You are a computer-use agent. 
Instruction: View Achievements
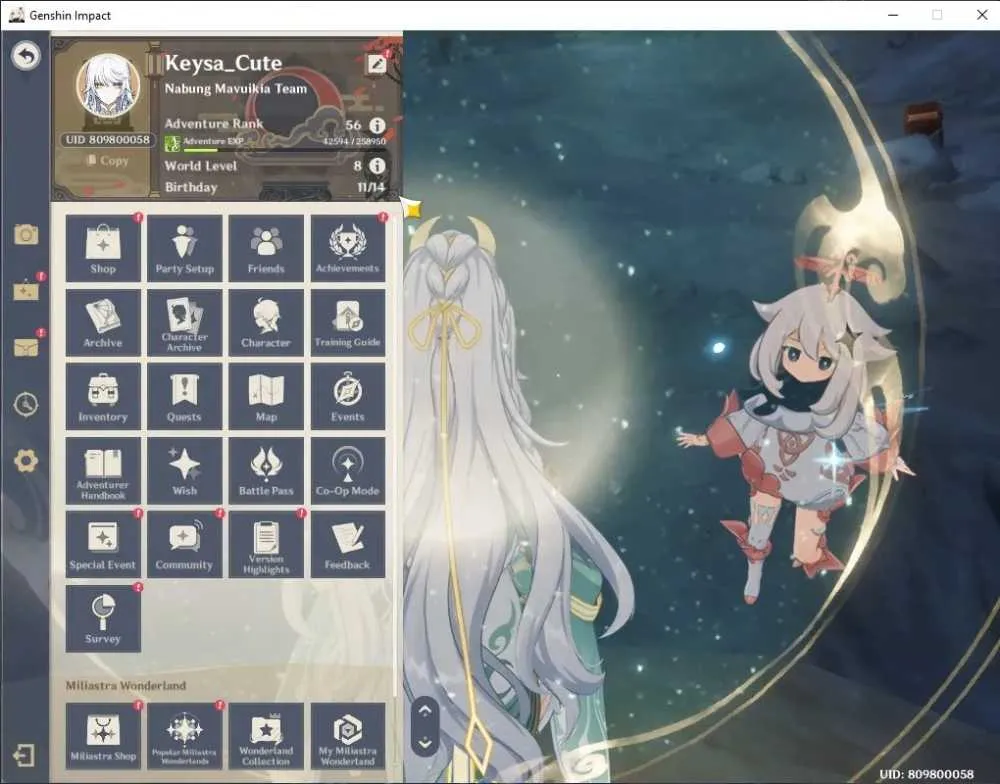tap(348, 248)
